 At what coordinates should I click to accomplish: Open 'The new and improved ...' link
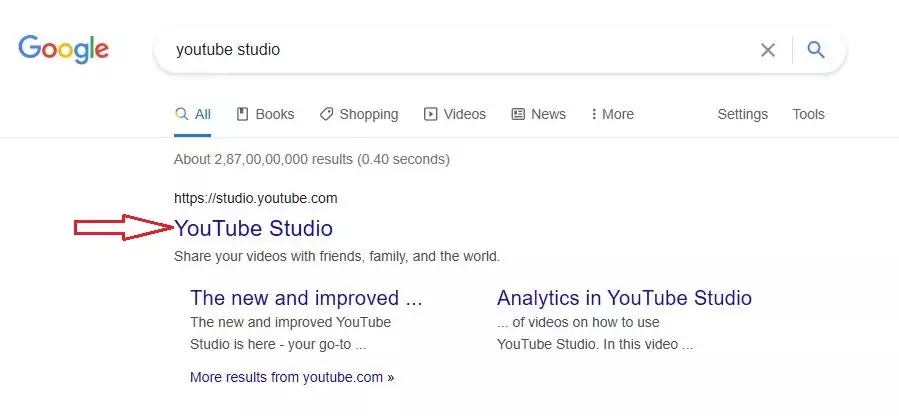click(x=306, y=298)
